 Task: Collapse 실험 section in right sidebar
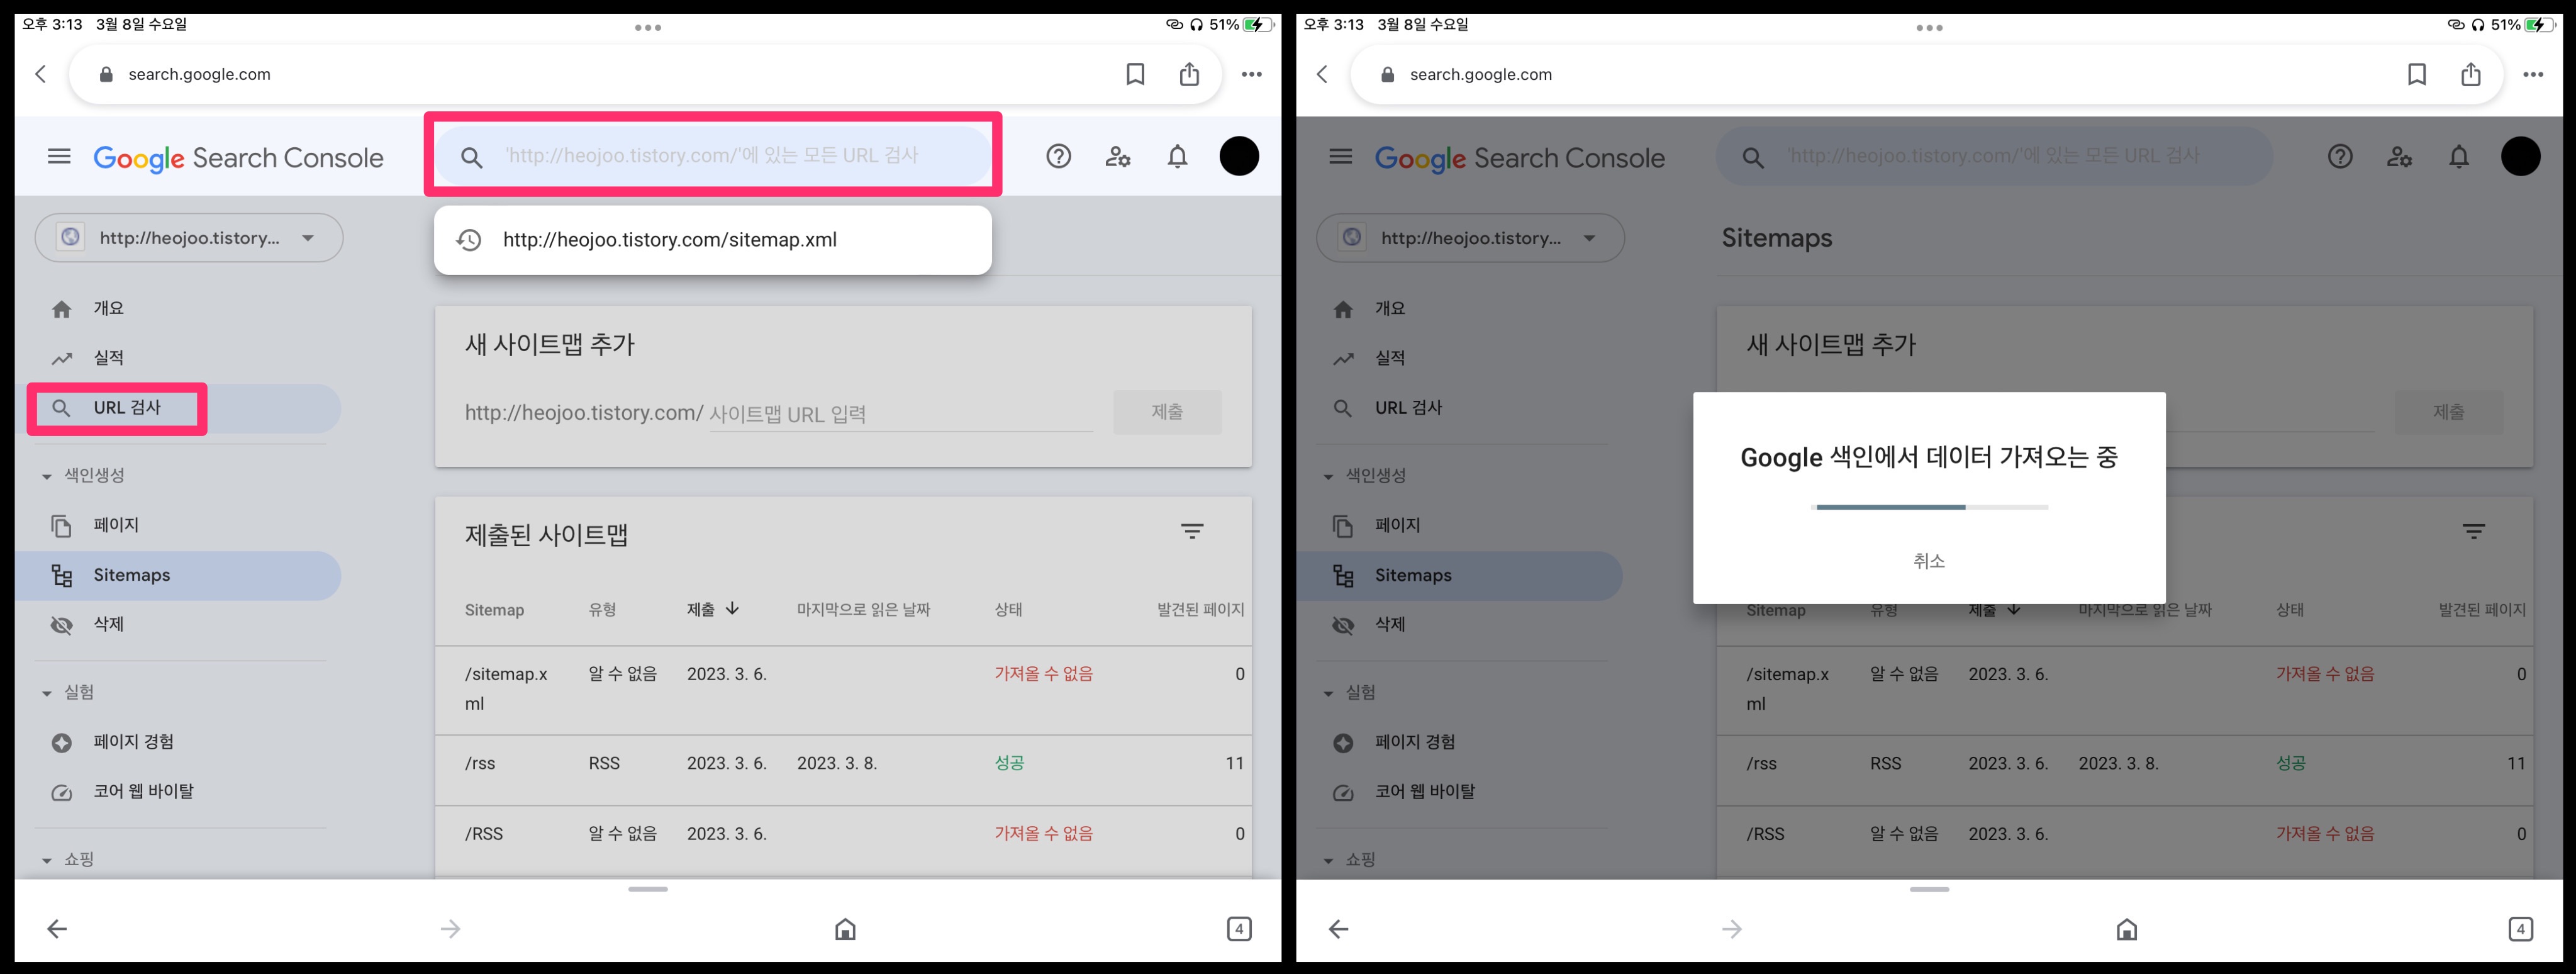point(1328,693)
